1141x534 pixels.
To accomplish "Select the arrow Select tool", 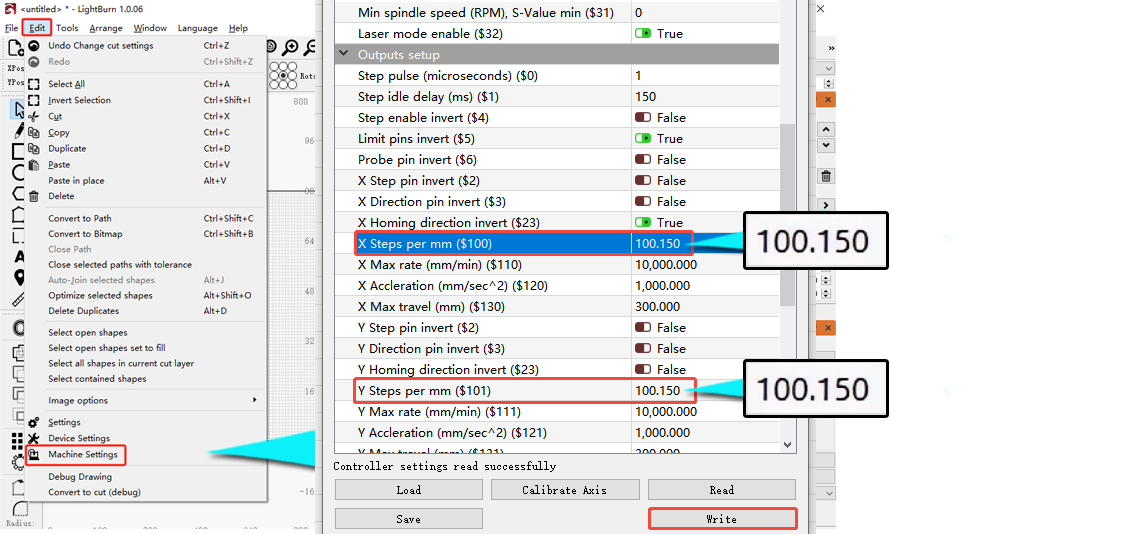I will [18, 111].
